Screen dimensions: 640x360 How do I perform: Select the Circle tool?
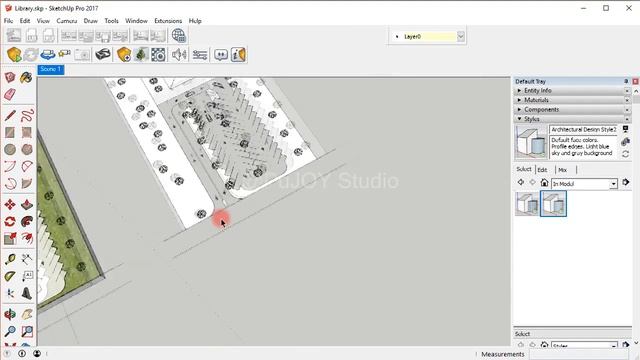click(10, 149)
